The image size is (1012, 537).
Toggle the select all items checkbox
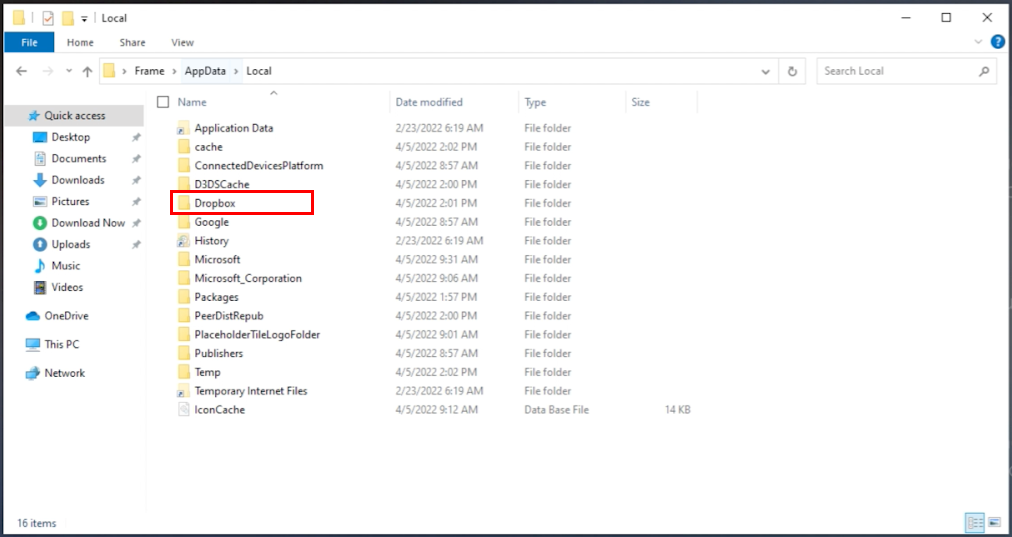163,102
